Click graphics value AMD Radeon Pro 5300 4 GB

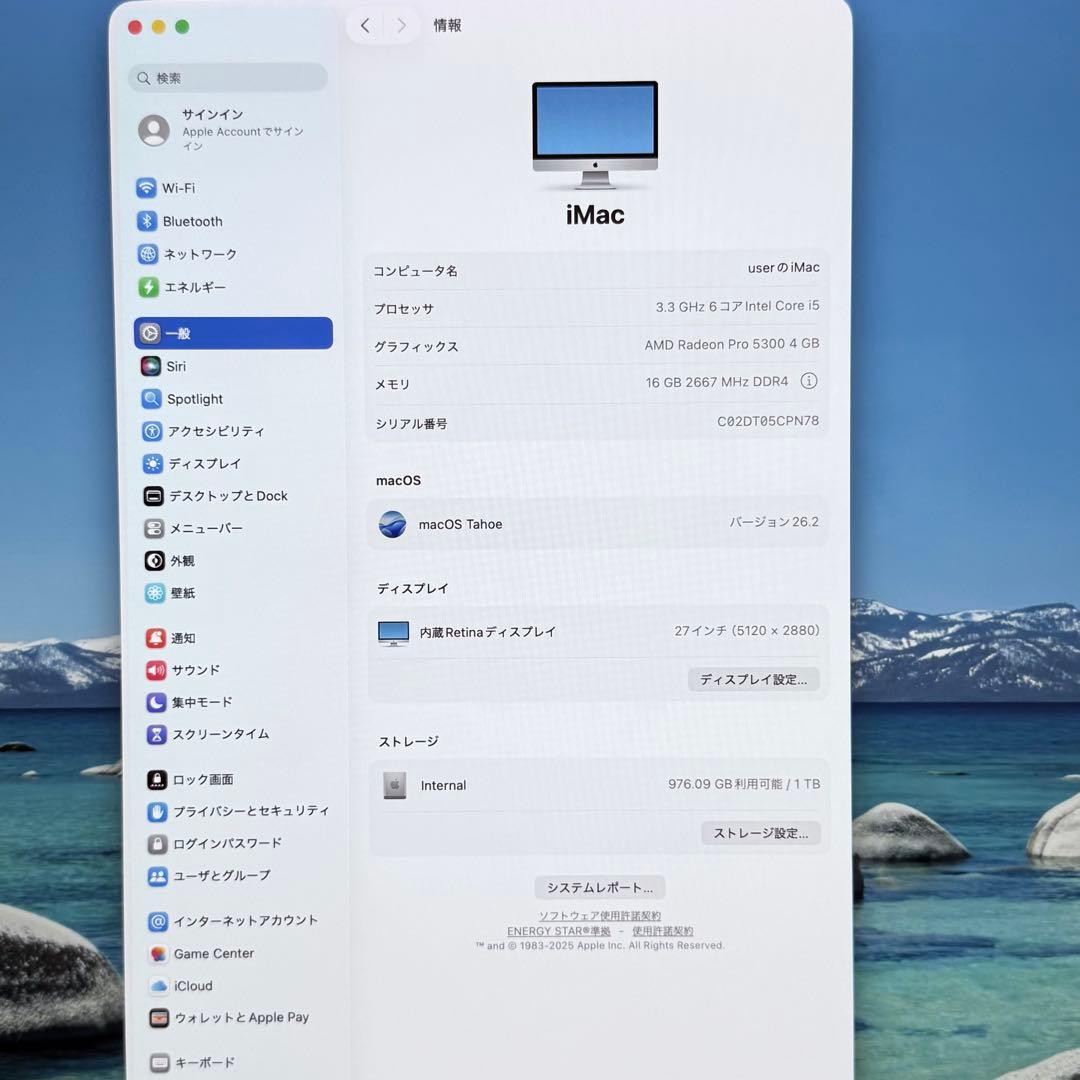732,344
